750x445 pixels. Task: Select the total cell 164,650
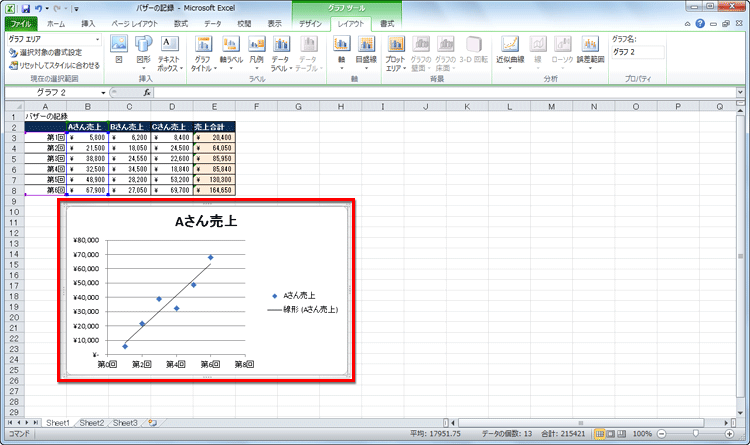pyautogui.click(x=214, y=190)
